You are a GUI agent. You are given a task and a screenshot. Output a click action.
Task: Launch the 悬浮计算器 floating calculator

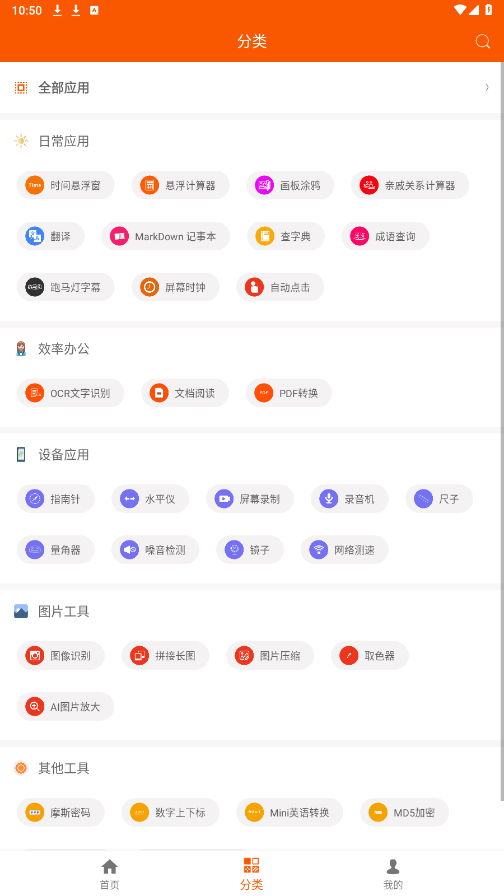point(181,185)
